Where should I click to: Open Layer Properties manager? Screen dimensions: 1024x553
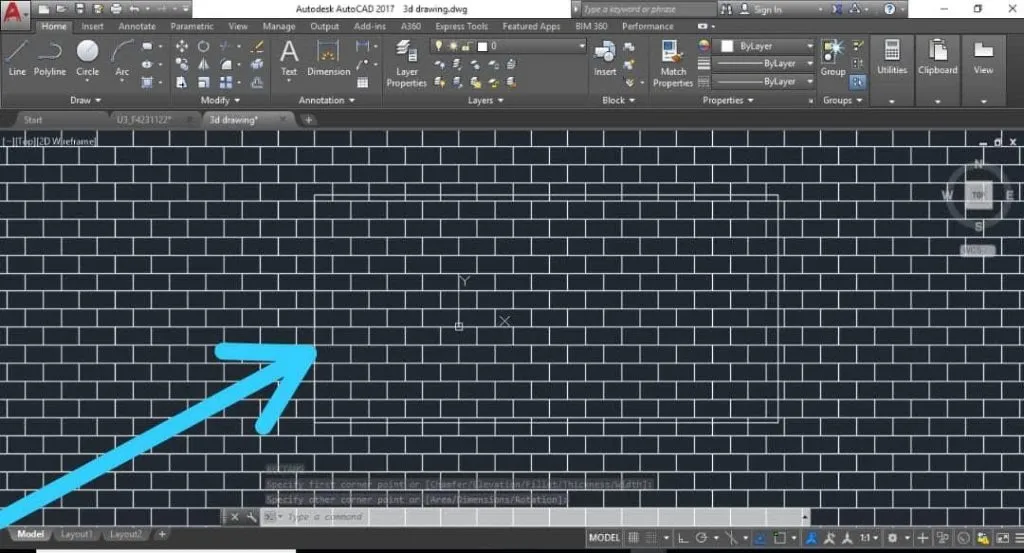click(406, 63)
